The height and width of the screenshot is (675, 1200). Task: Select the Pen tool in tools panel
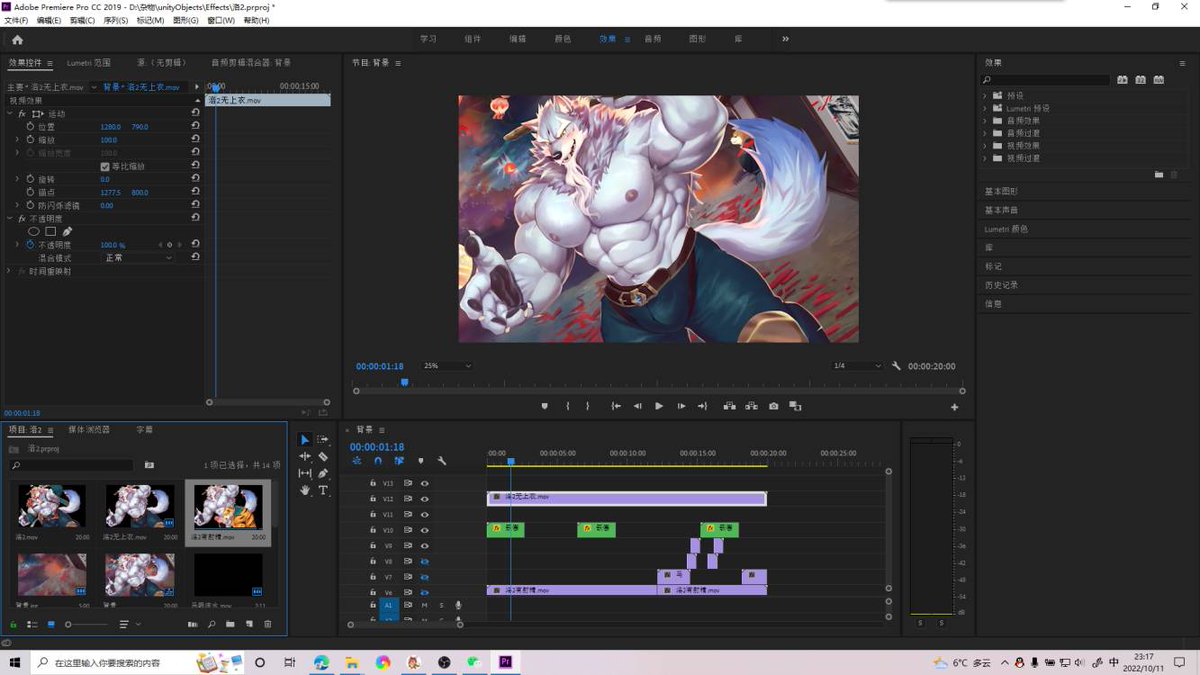click(323, 474)
